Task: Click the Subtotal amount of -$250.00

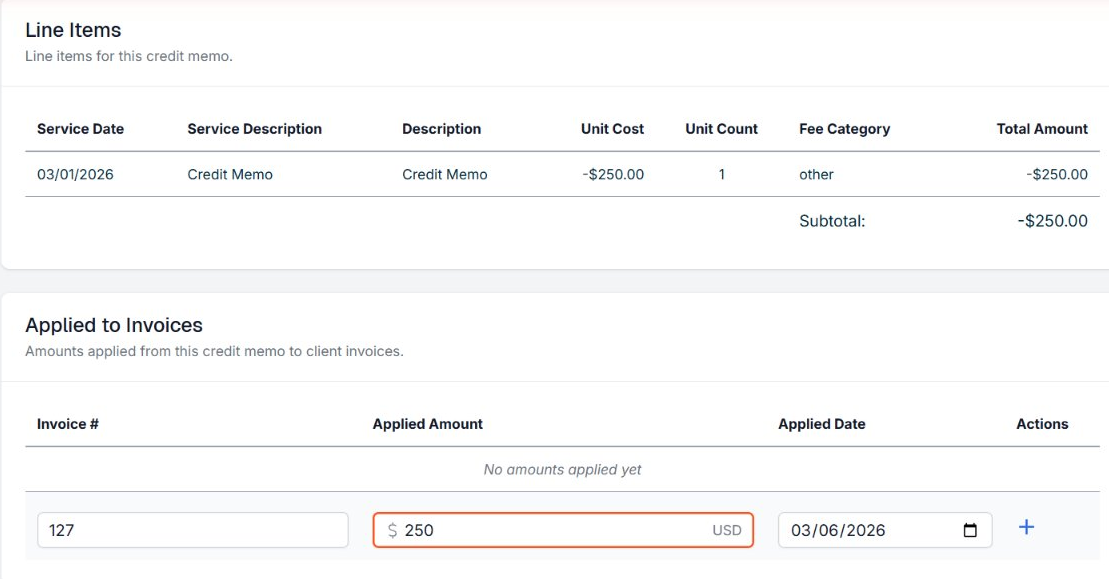Action: pyautogui.click(x=1052, y=221)
